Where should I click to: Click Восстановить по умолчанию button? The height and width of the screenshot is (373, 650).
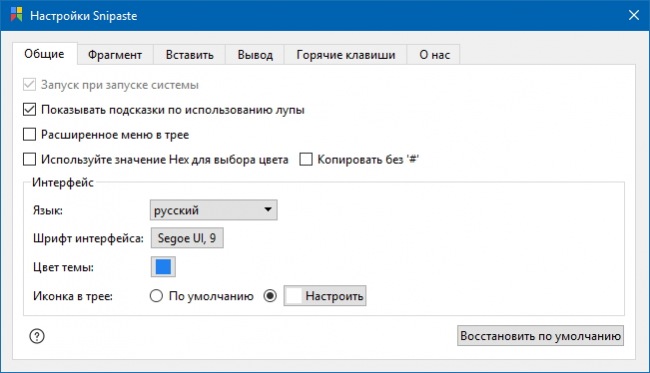[x=541, y=336]
